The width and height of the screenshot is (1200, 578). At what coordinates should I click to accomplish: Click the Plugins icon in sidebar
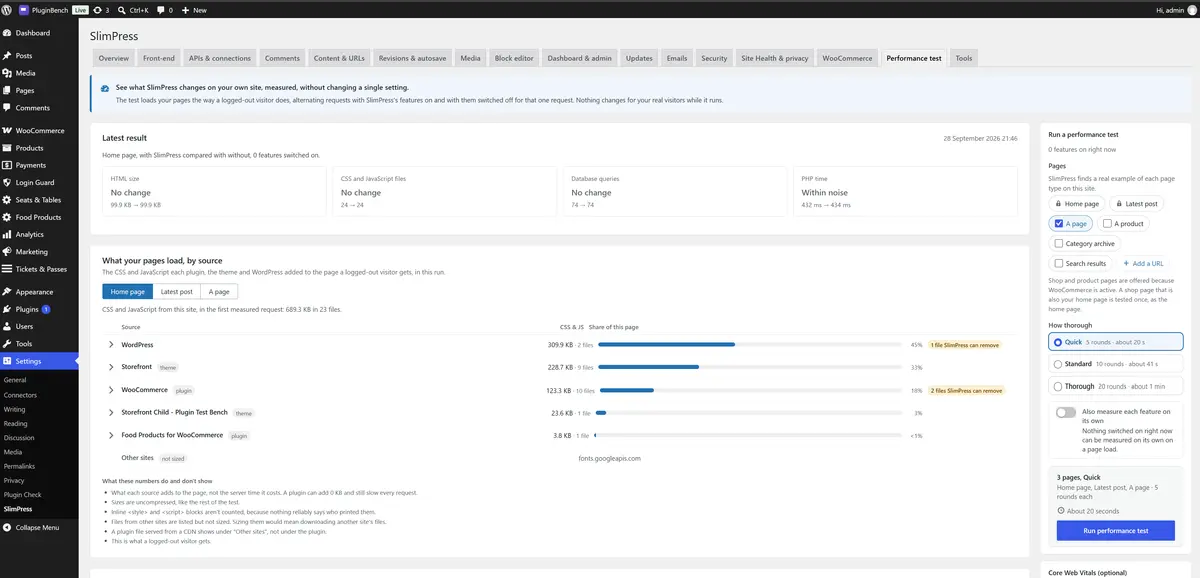click(7, 309)
